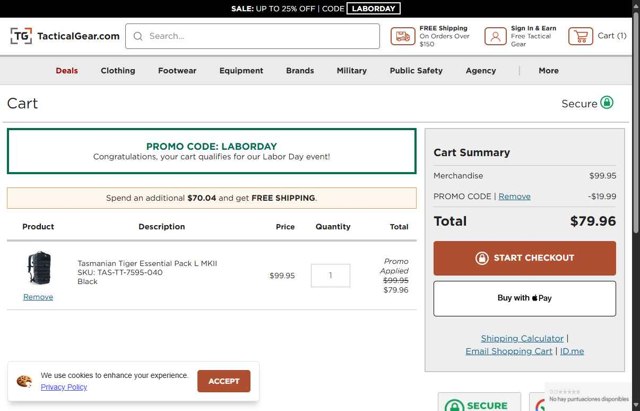
Task: Click the quantity field showing 1
Action: [x=331, y=275]
